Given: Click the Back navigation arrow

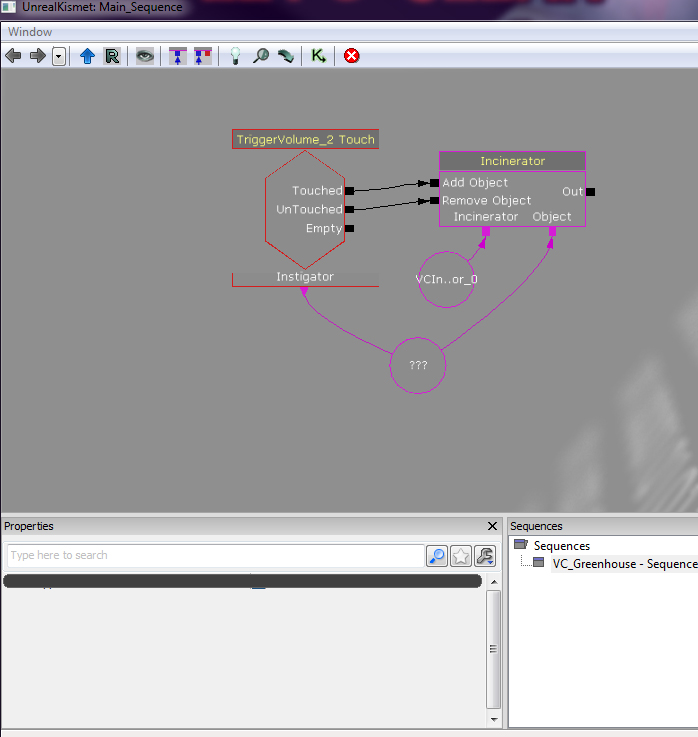Looking at the screenshot, I should tap(13, 56).
